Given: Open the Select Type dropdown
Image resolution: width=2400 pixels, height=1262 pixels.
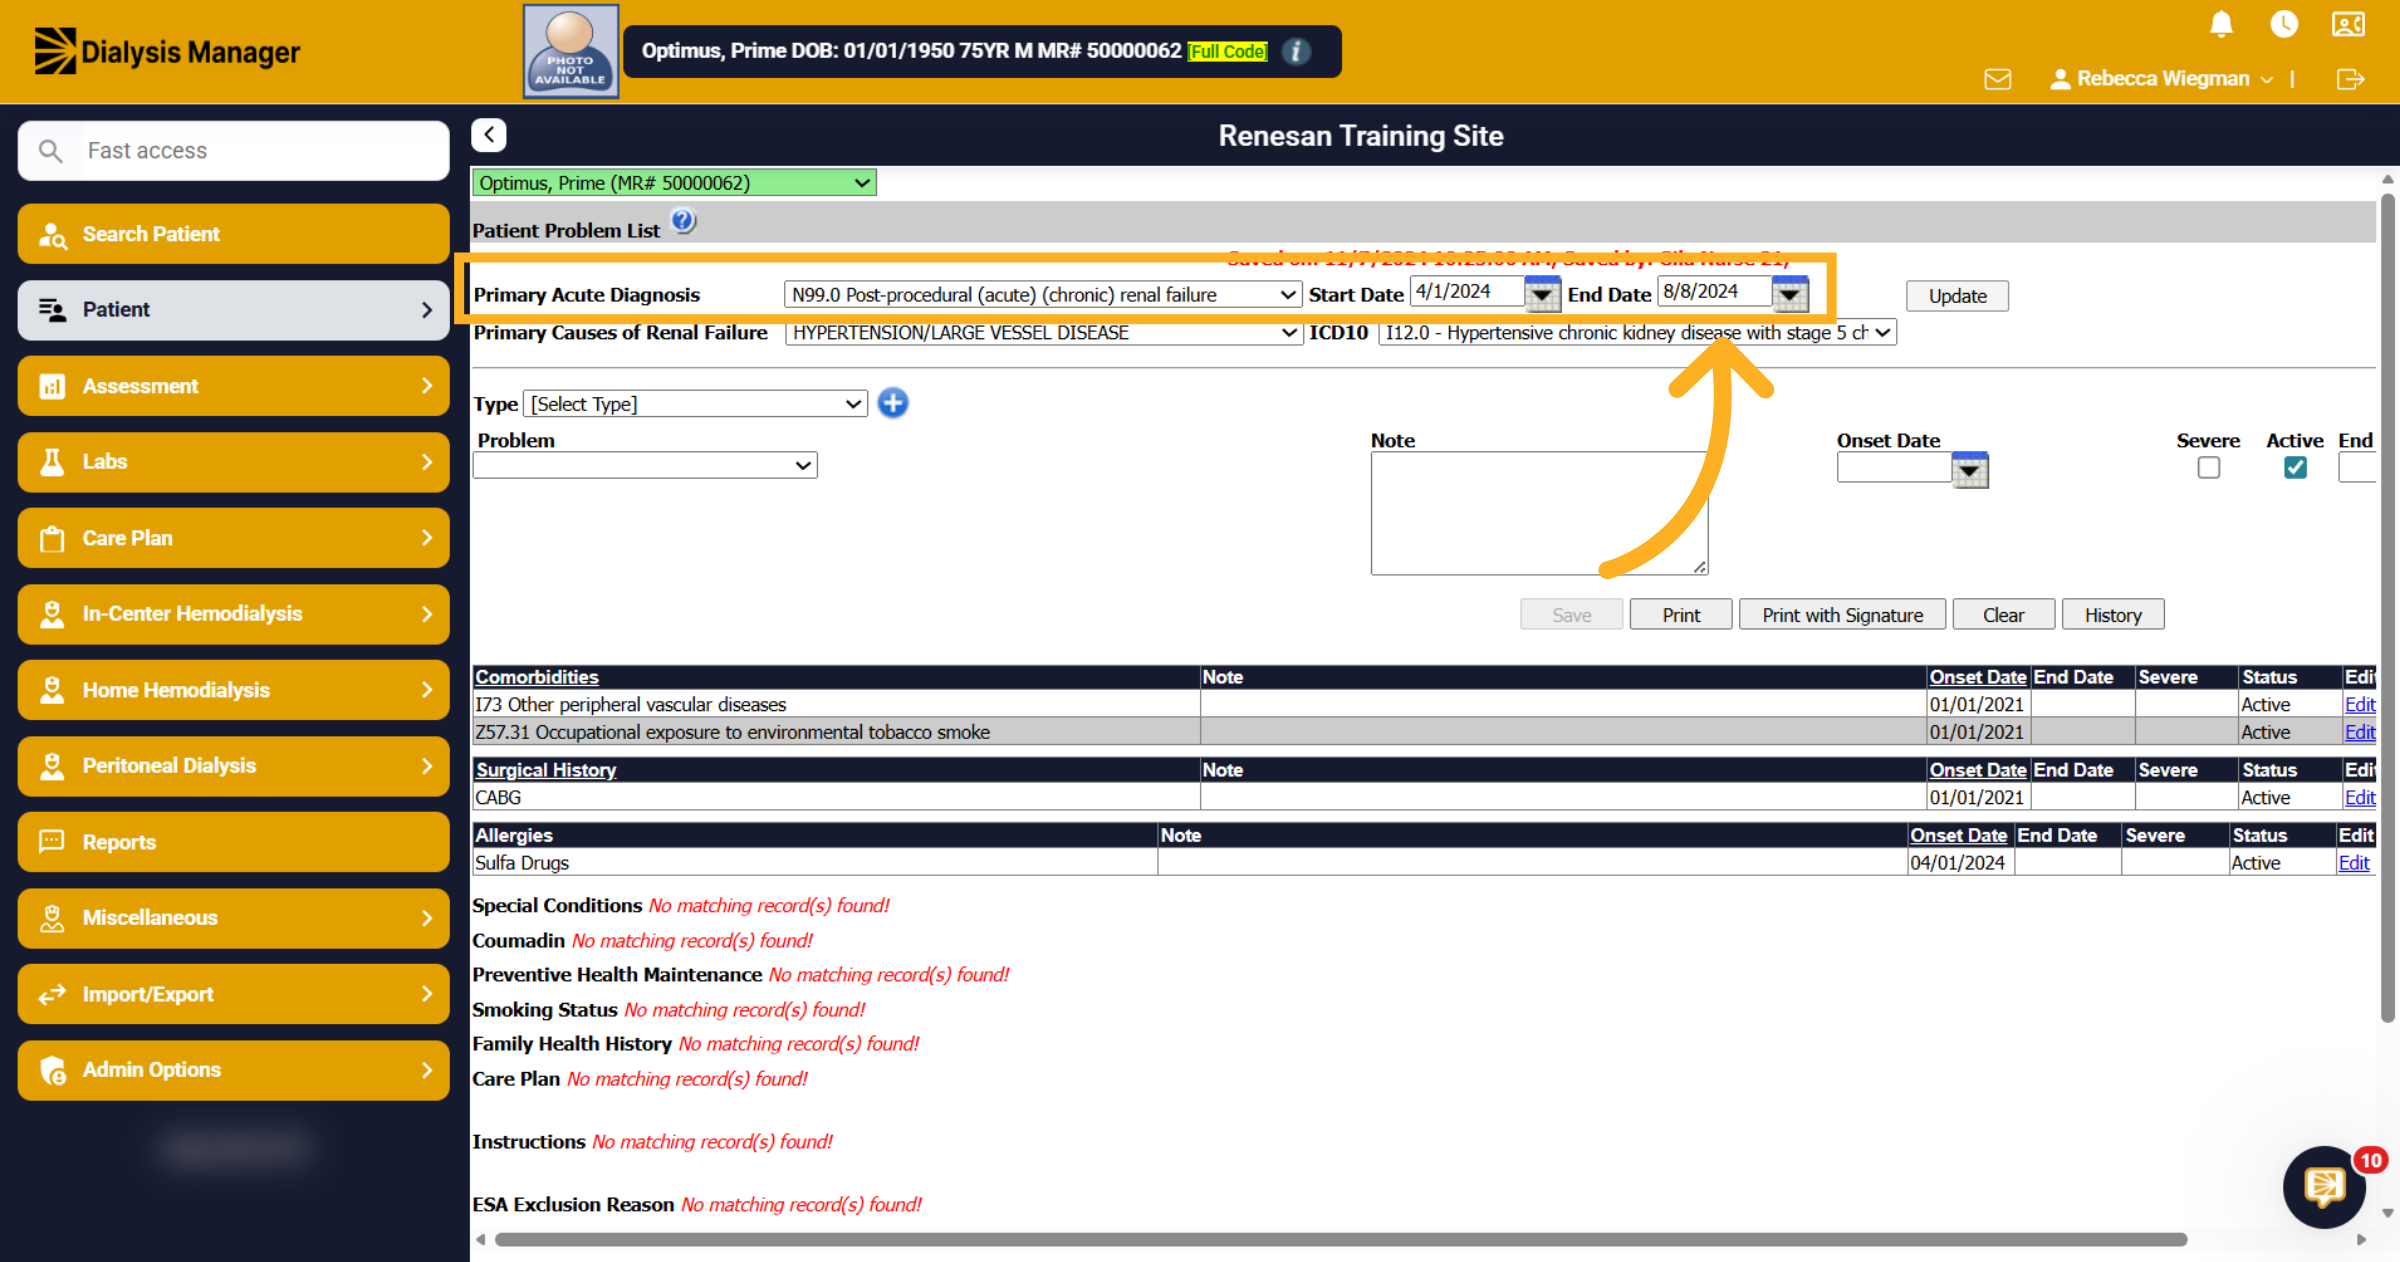Looking at the screenshot, I should tap(695, 404).
